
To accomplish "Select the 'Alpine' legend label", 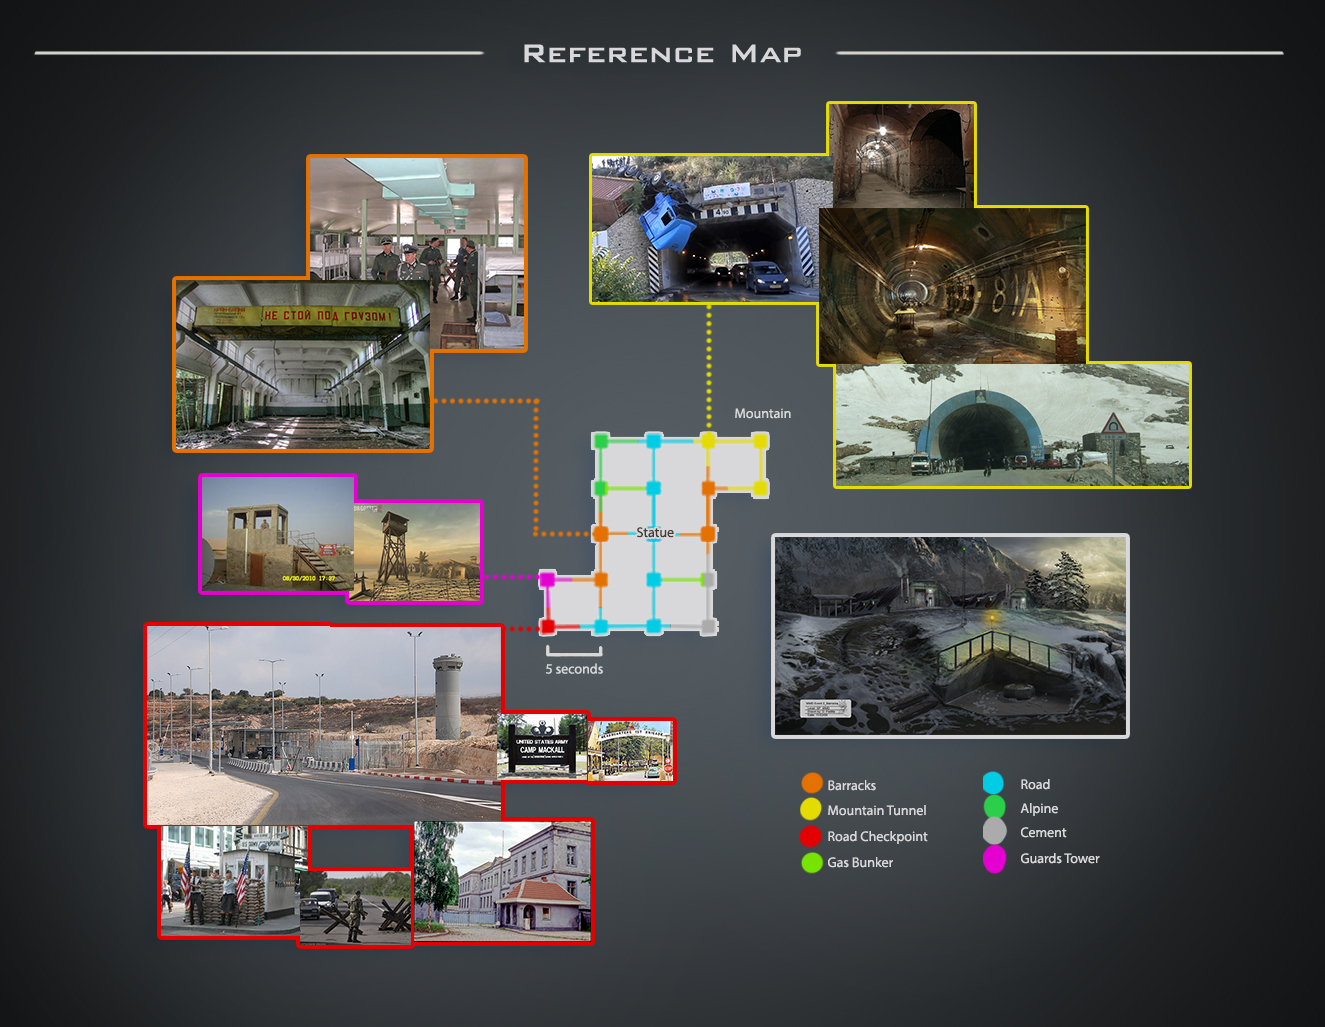I will tap(1039, 809).
